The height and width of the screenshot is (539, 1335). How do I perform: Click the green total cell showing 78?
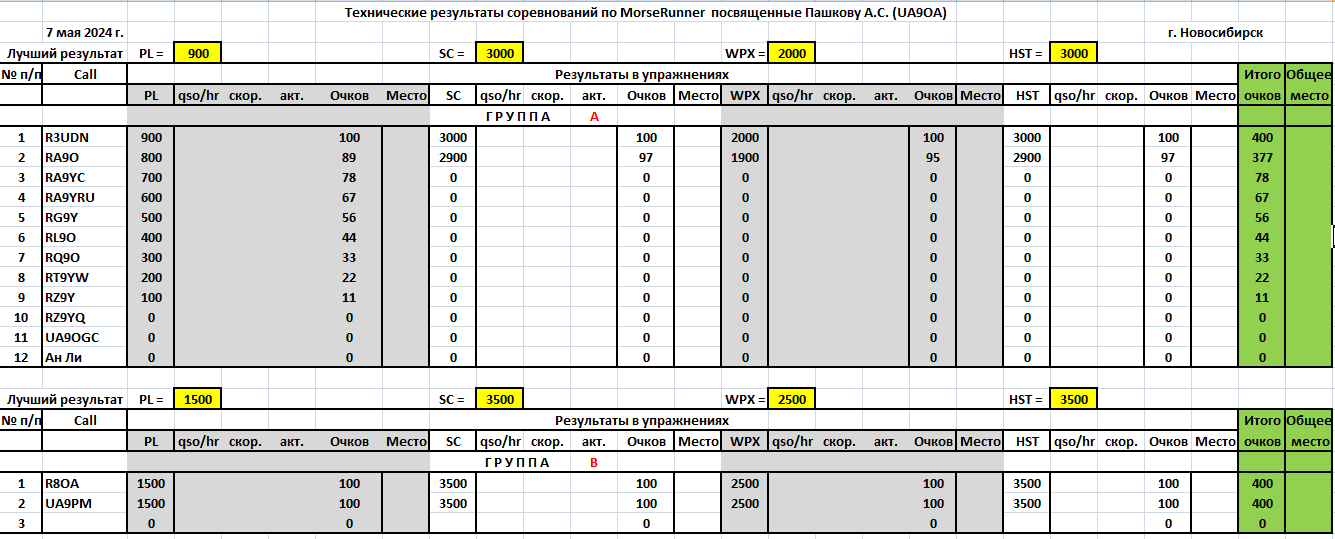pyautogui.click(x=1260, y=177)
